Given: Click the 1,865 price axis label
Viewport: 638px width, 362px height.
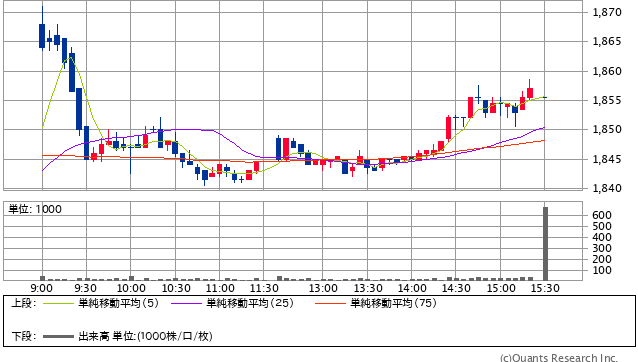Looking at the screenshot, I should pos(607,41).
